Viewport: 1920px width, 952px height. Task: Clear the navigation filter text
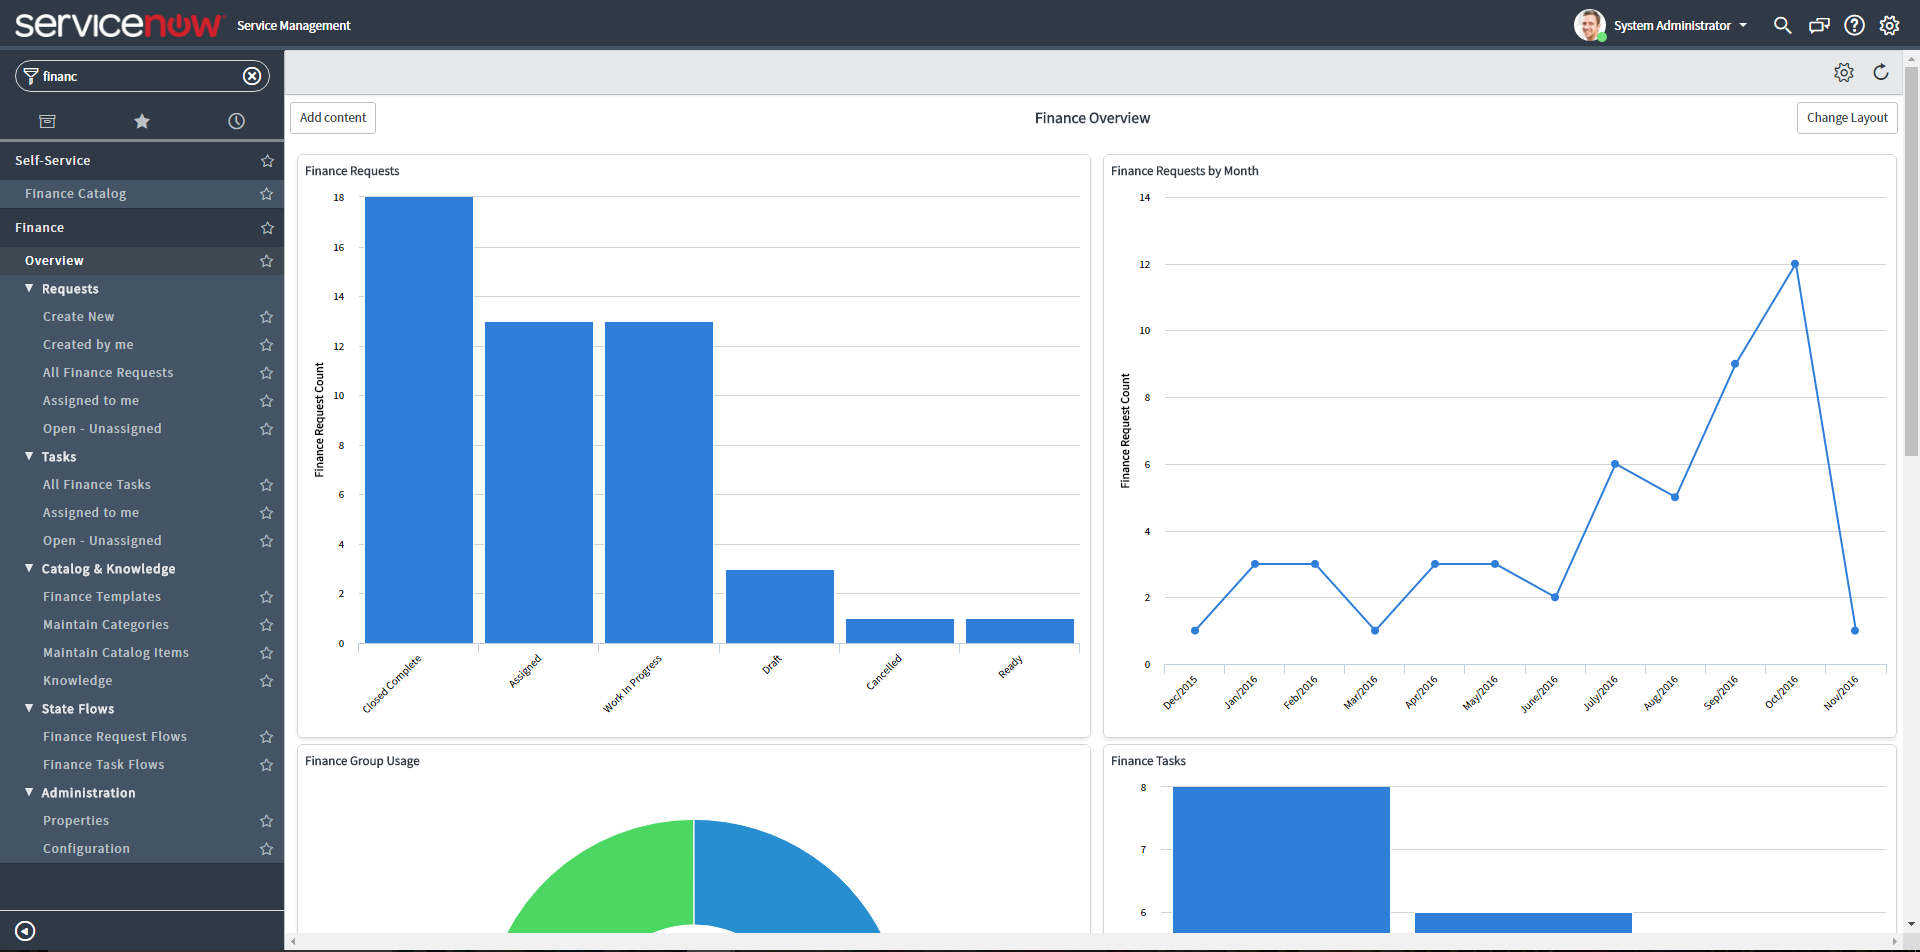pyautogui.click(x=252, y=76)
